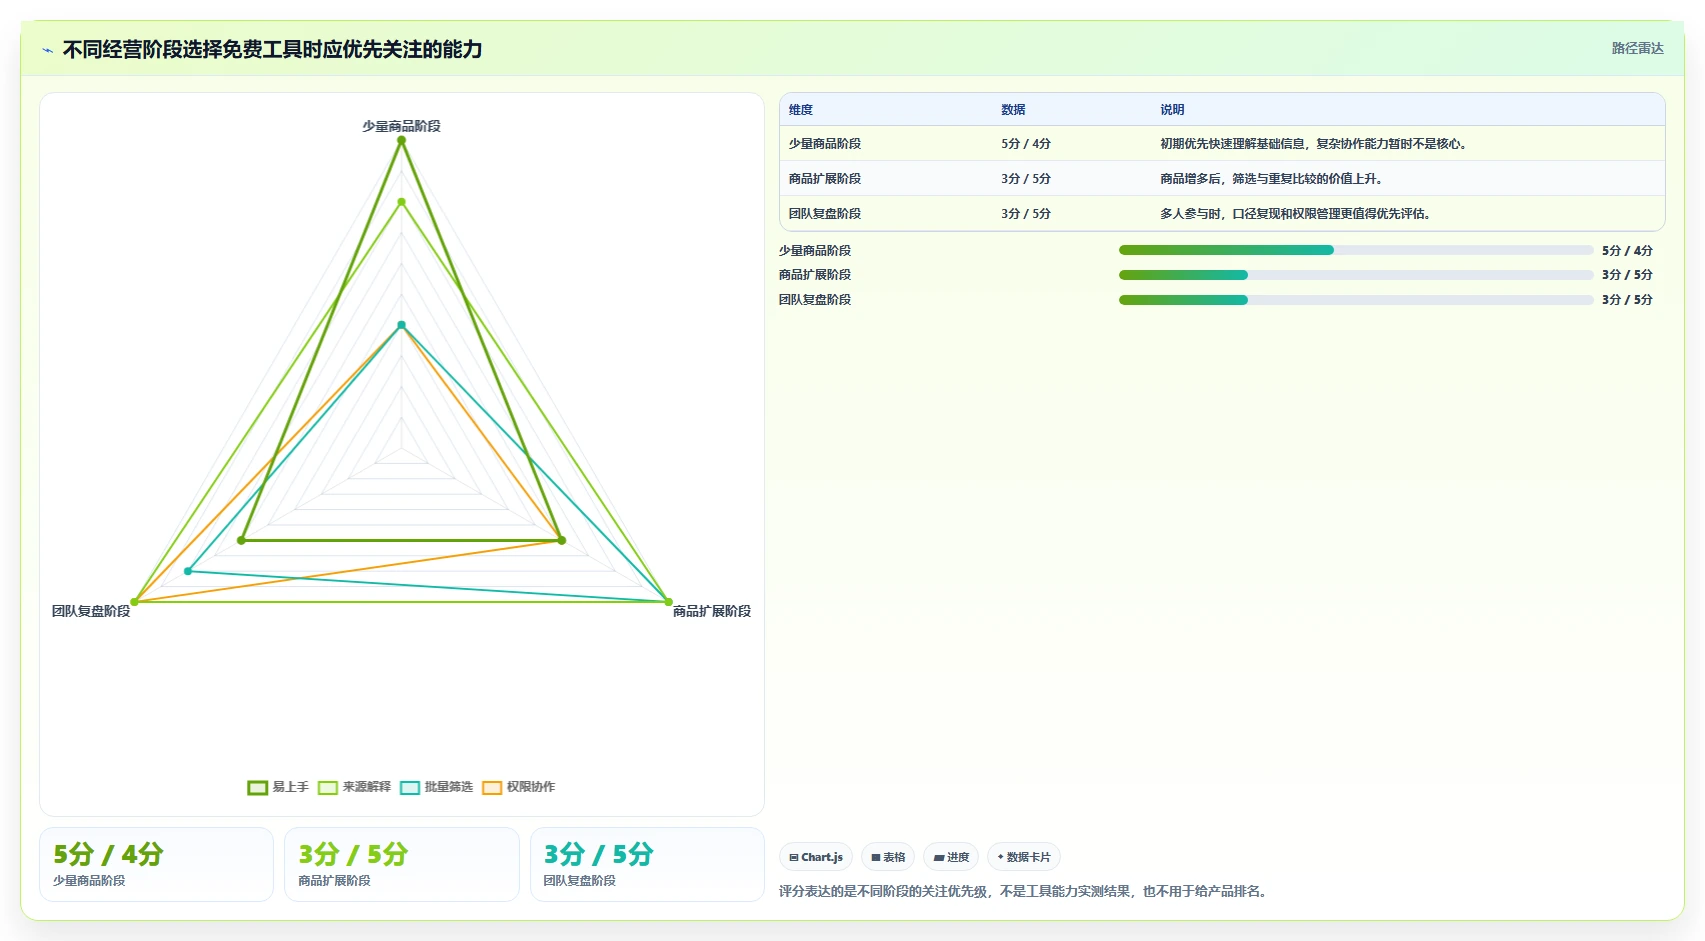Screen dimensions: 1705x941
Task: Click the light green 来源解释 point on the 少量商品阶段 axis
Action: pos(402,202)
